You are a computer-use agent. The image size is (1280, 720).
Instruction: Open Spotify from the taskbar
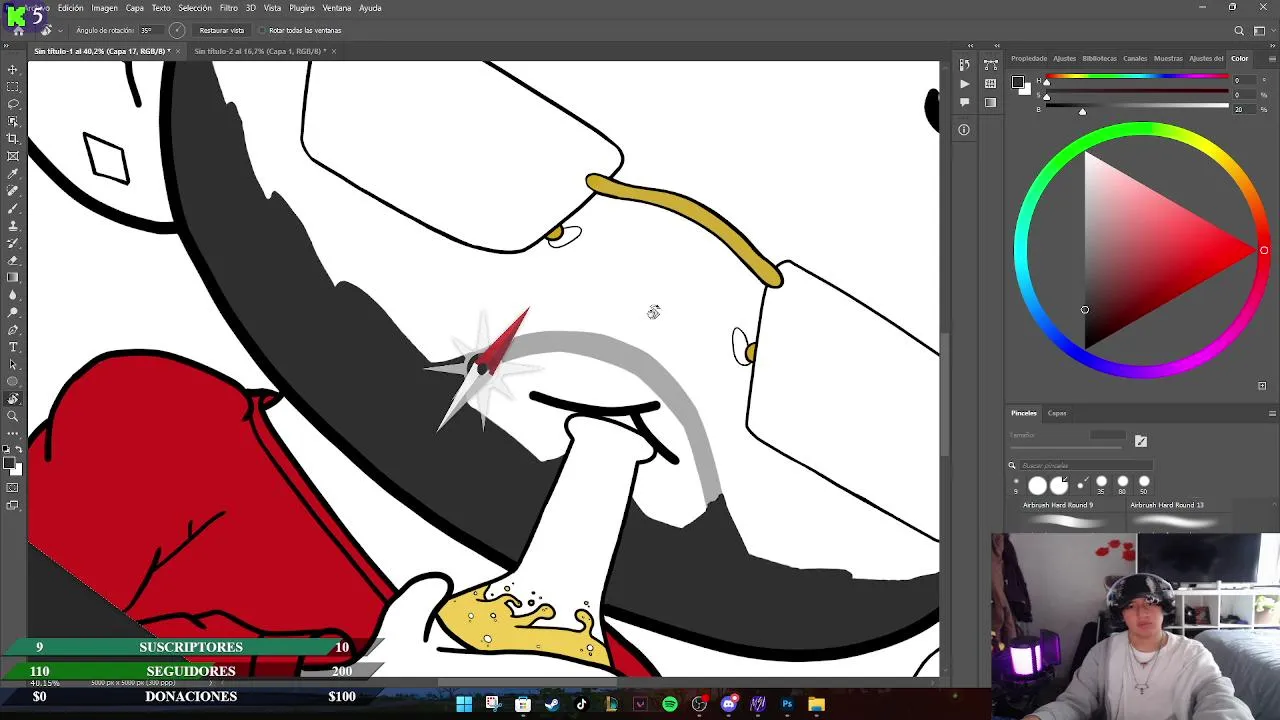(x=670, y=704)
